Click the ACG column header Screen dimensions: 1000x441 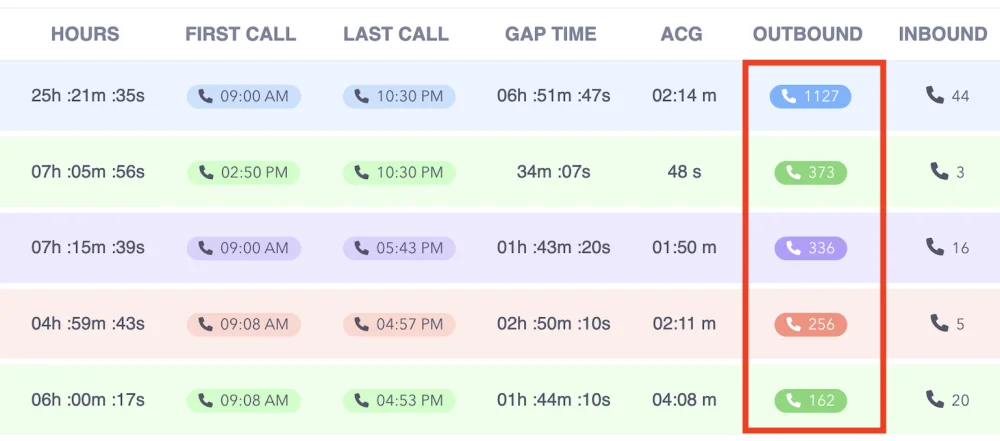[x=683, y=34]
